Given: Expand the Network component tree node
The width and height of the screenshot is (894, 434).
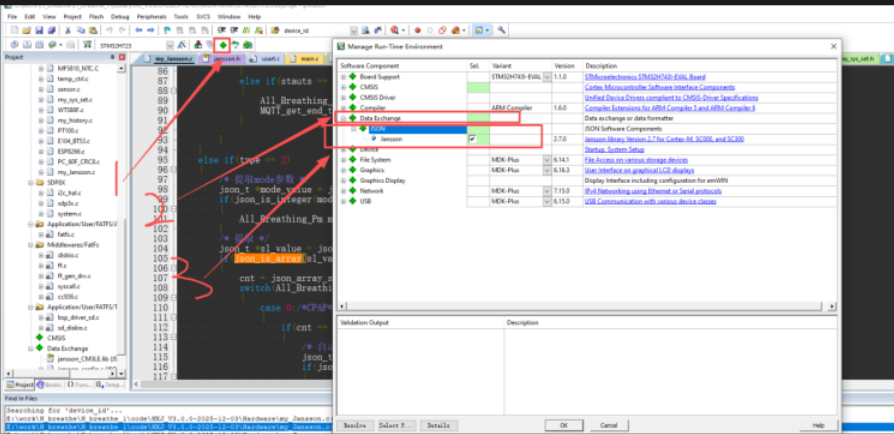Looking at the screenshot, I should click(343, 190).
